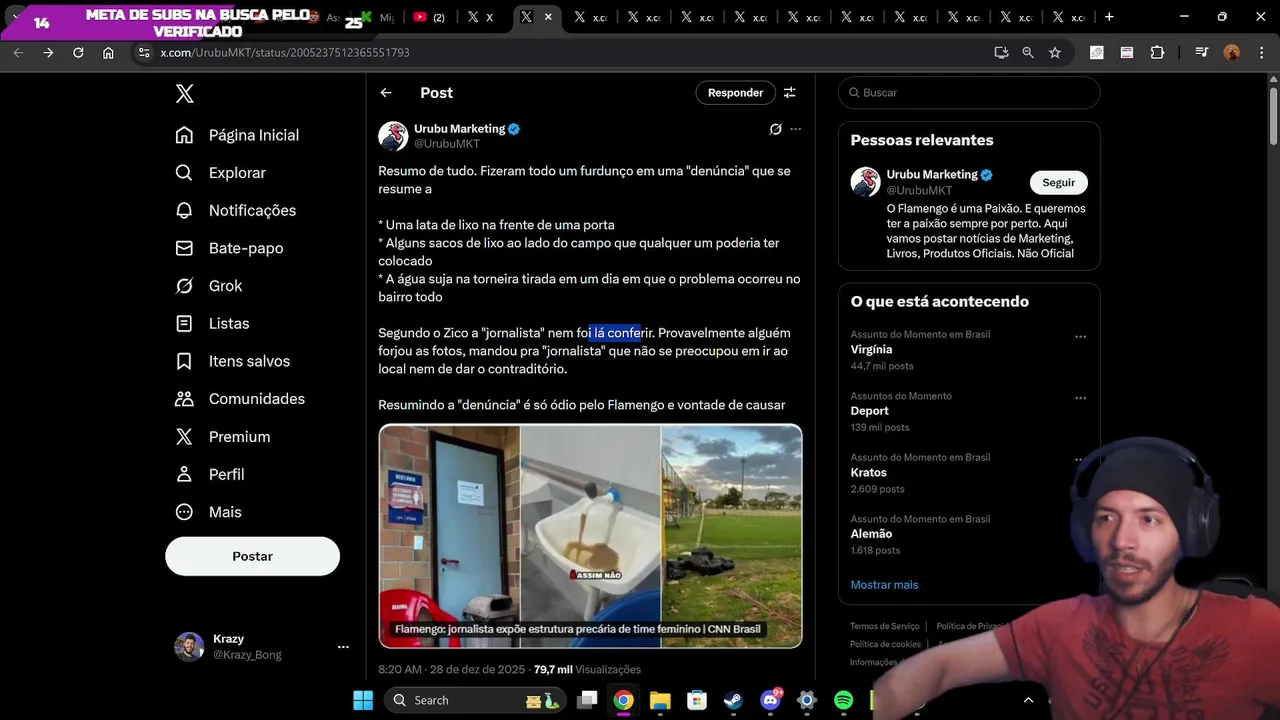Switch to the YouTube (2) tab
The image size is (1280, 720).
tap(429, 17)
